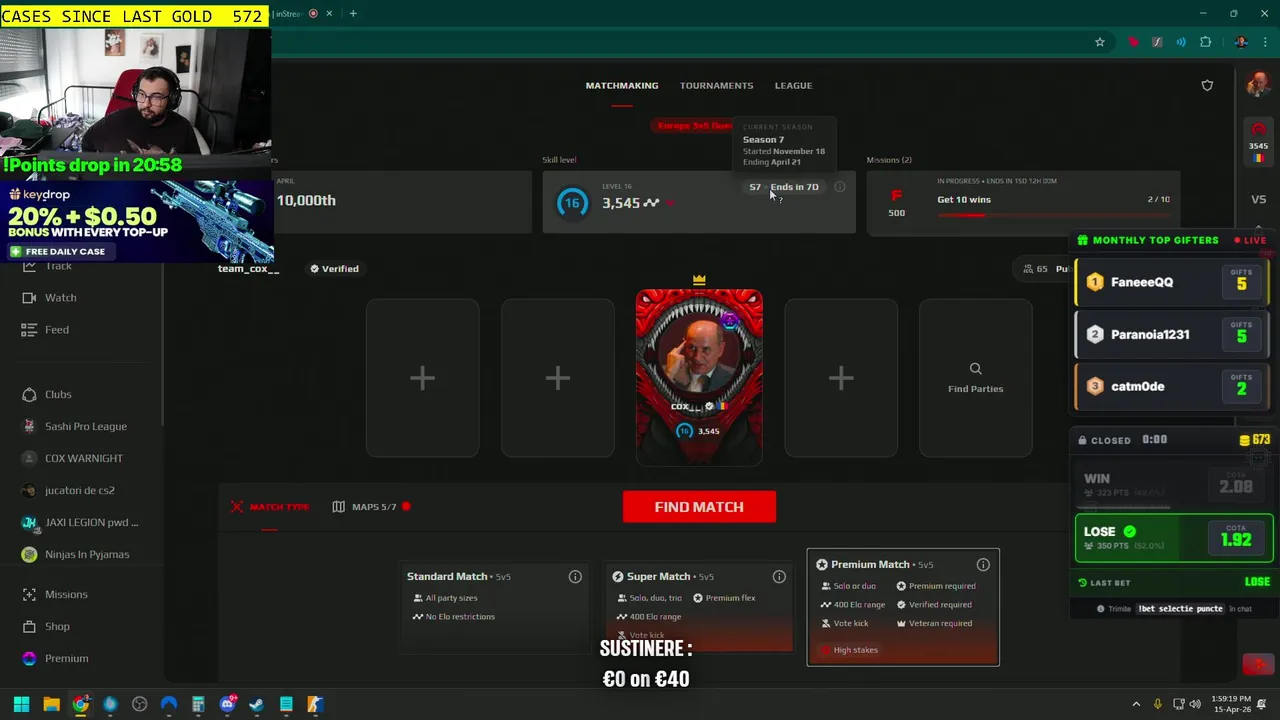The height and width of the screenshot is (720, 1280).
Task: Show info for Super Match
Action: tap(779, 577)
